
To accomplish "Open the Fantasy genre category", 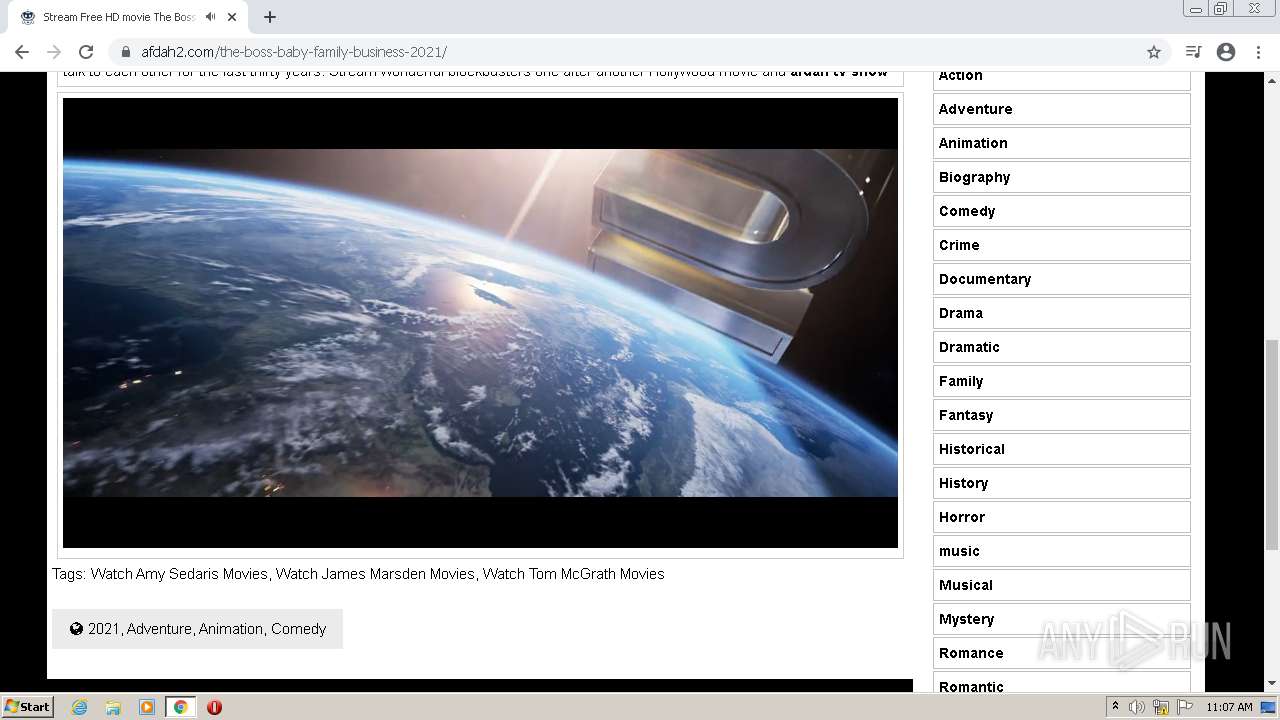I will tap(1062, 415).
